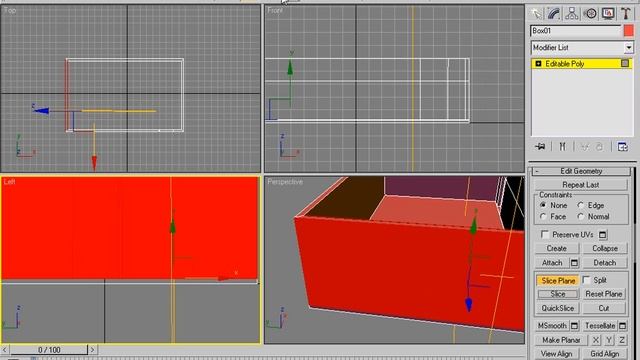This screenshot has height=360, width=640.
Task: Enable the Split checkbox
Action: (586, 280)
